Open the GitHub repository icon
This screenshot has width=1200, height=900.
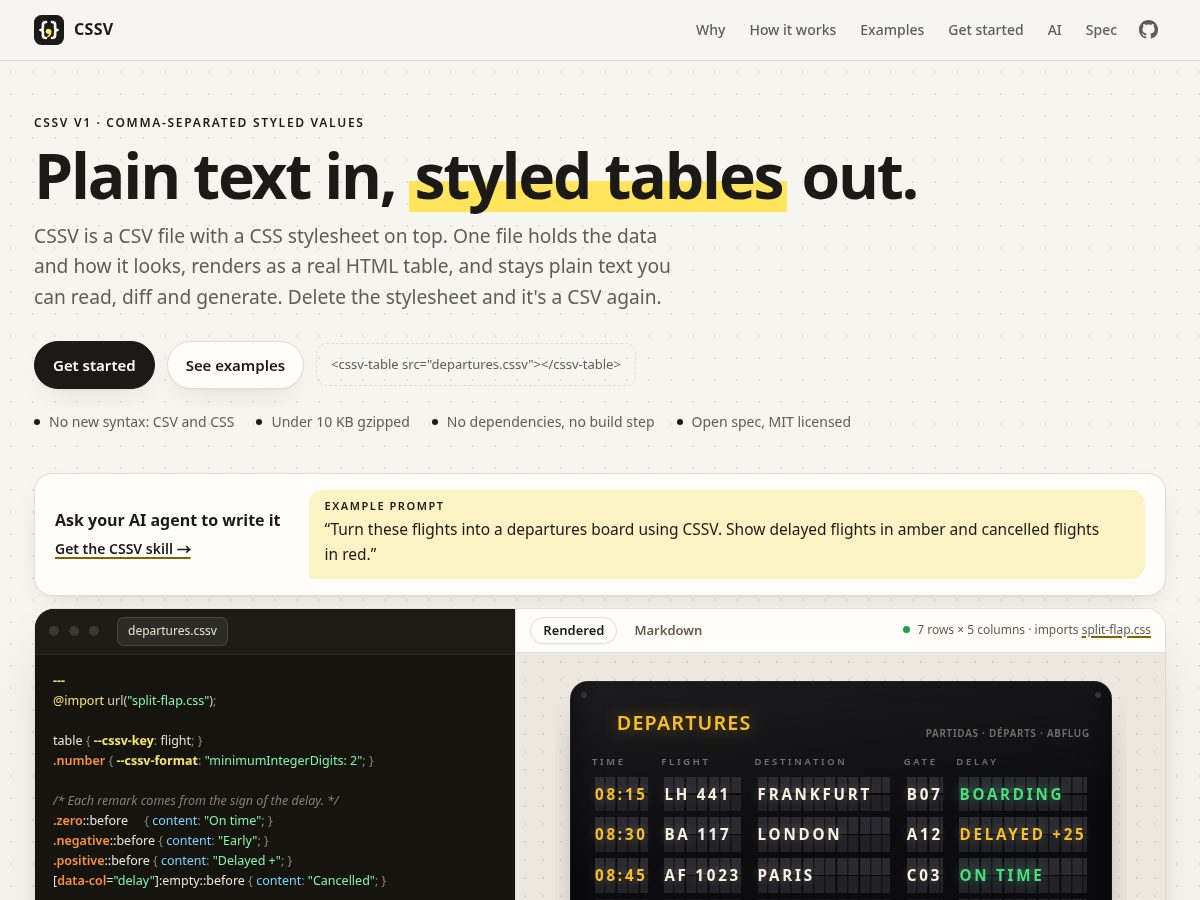pos(1149,30)
